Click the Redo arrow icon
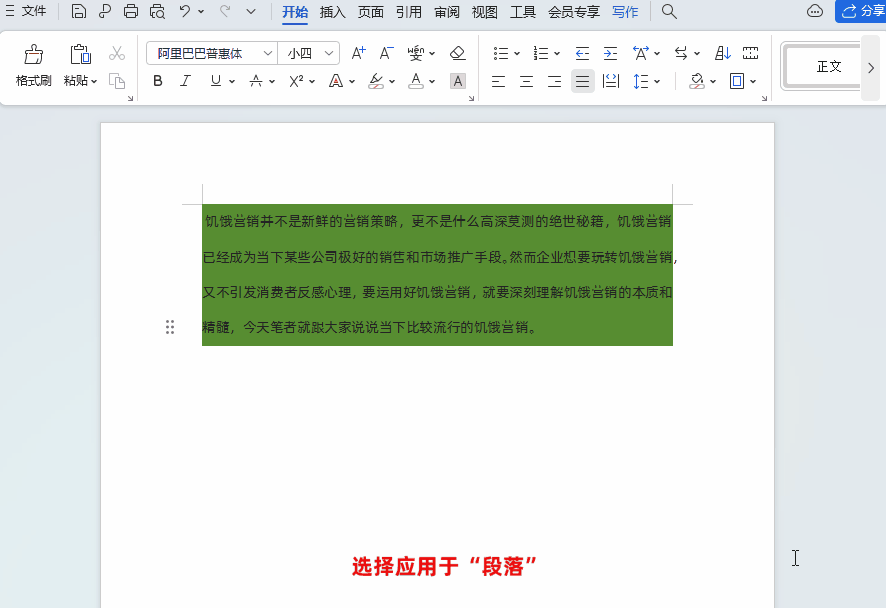This screenshot has height=608, width=886. pos(225,11)
